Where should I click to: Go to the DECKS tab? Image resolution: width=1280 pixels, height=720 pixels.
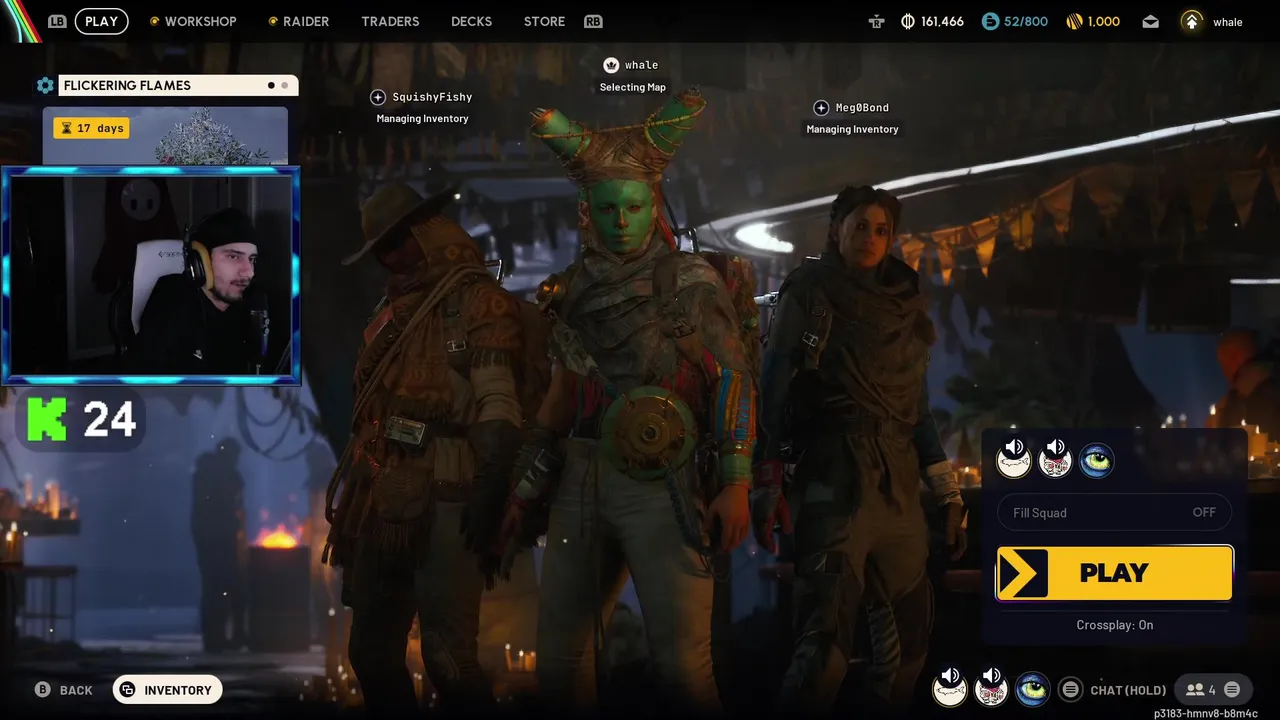click(x=471, y=21)
